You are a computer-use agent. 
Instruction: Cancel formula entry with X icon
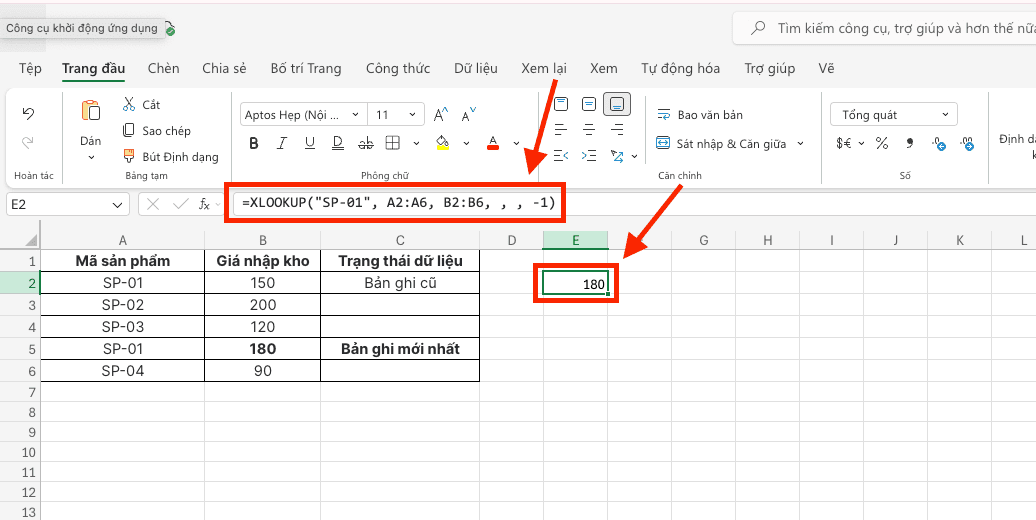(x=153, y=204)
